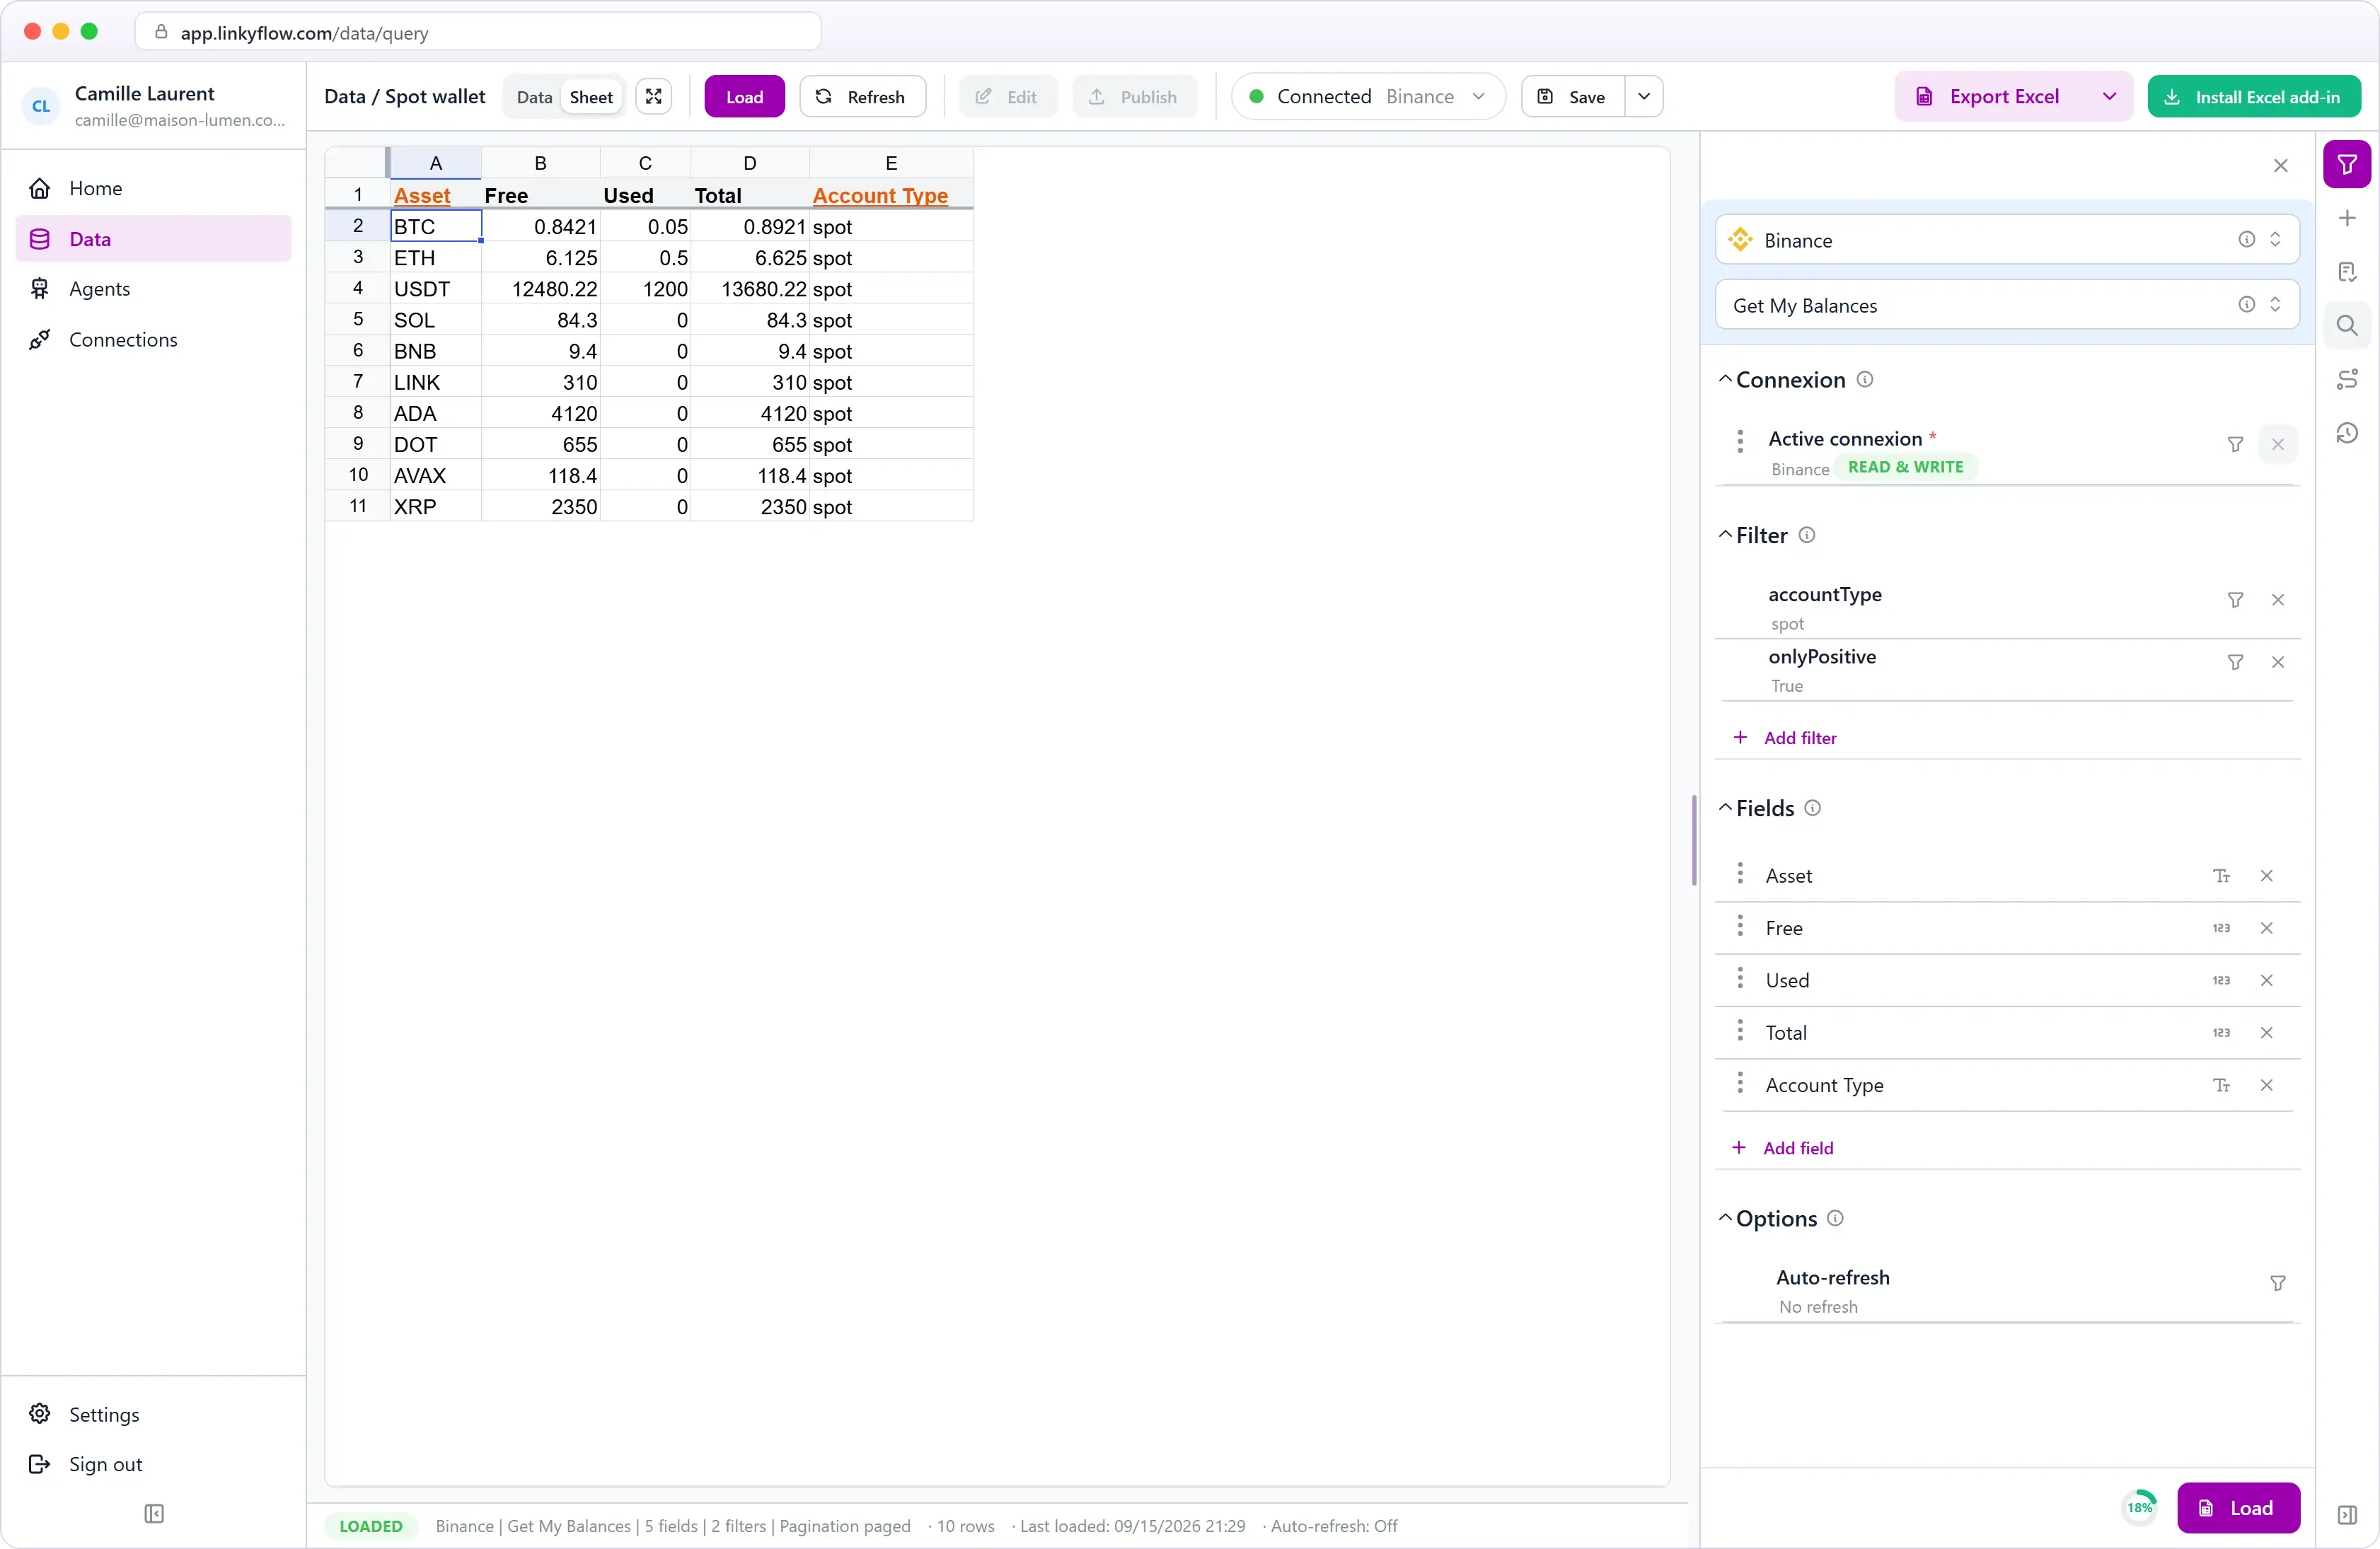Image resolution: width=2380 pixels, height=1549 pixels.
Task: Remove the onlyPositive filter
Action: [x=2277, y=663]
